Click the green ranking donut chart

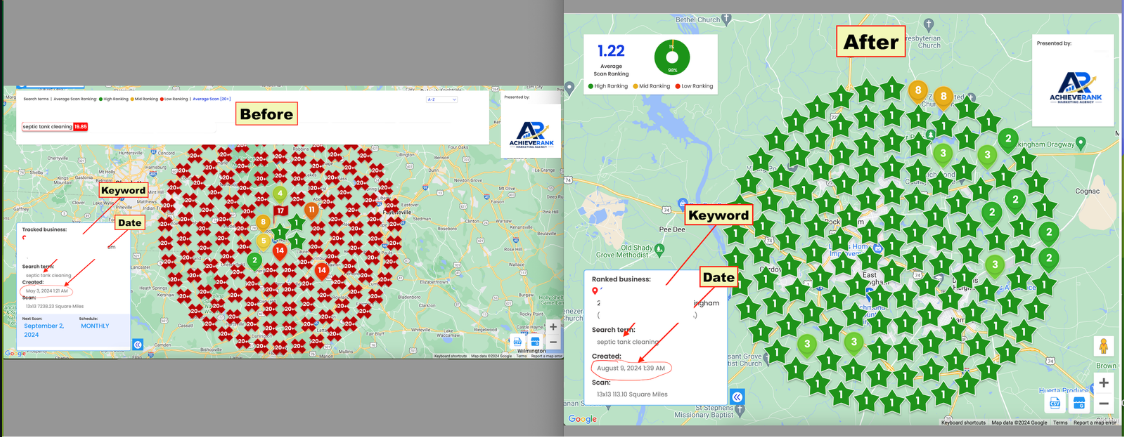(672, 57)
